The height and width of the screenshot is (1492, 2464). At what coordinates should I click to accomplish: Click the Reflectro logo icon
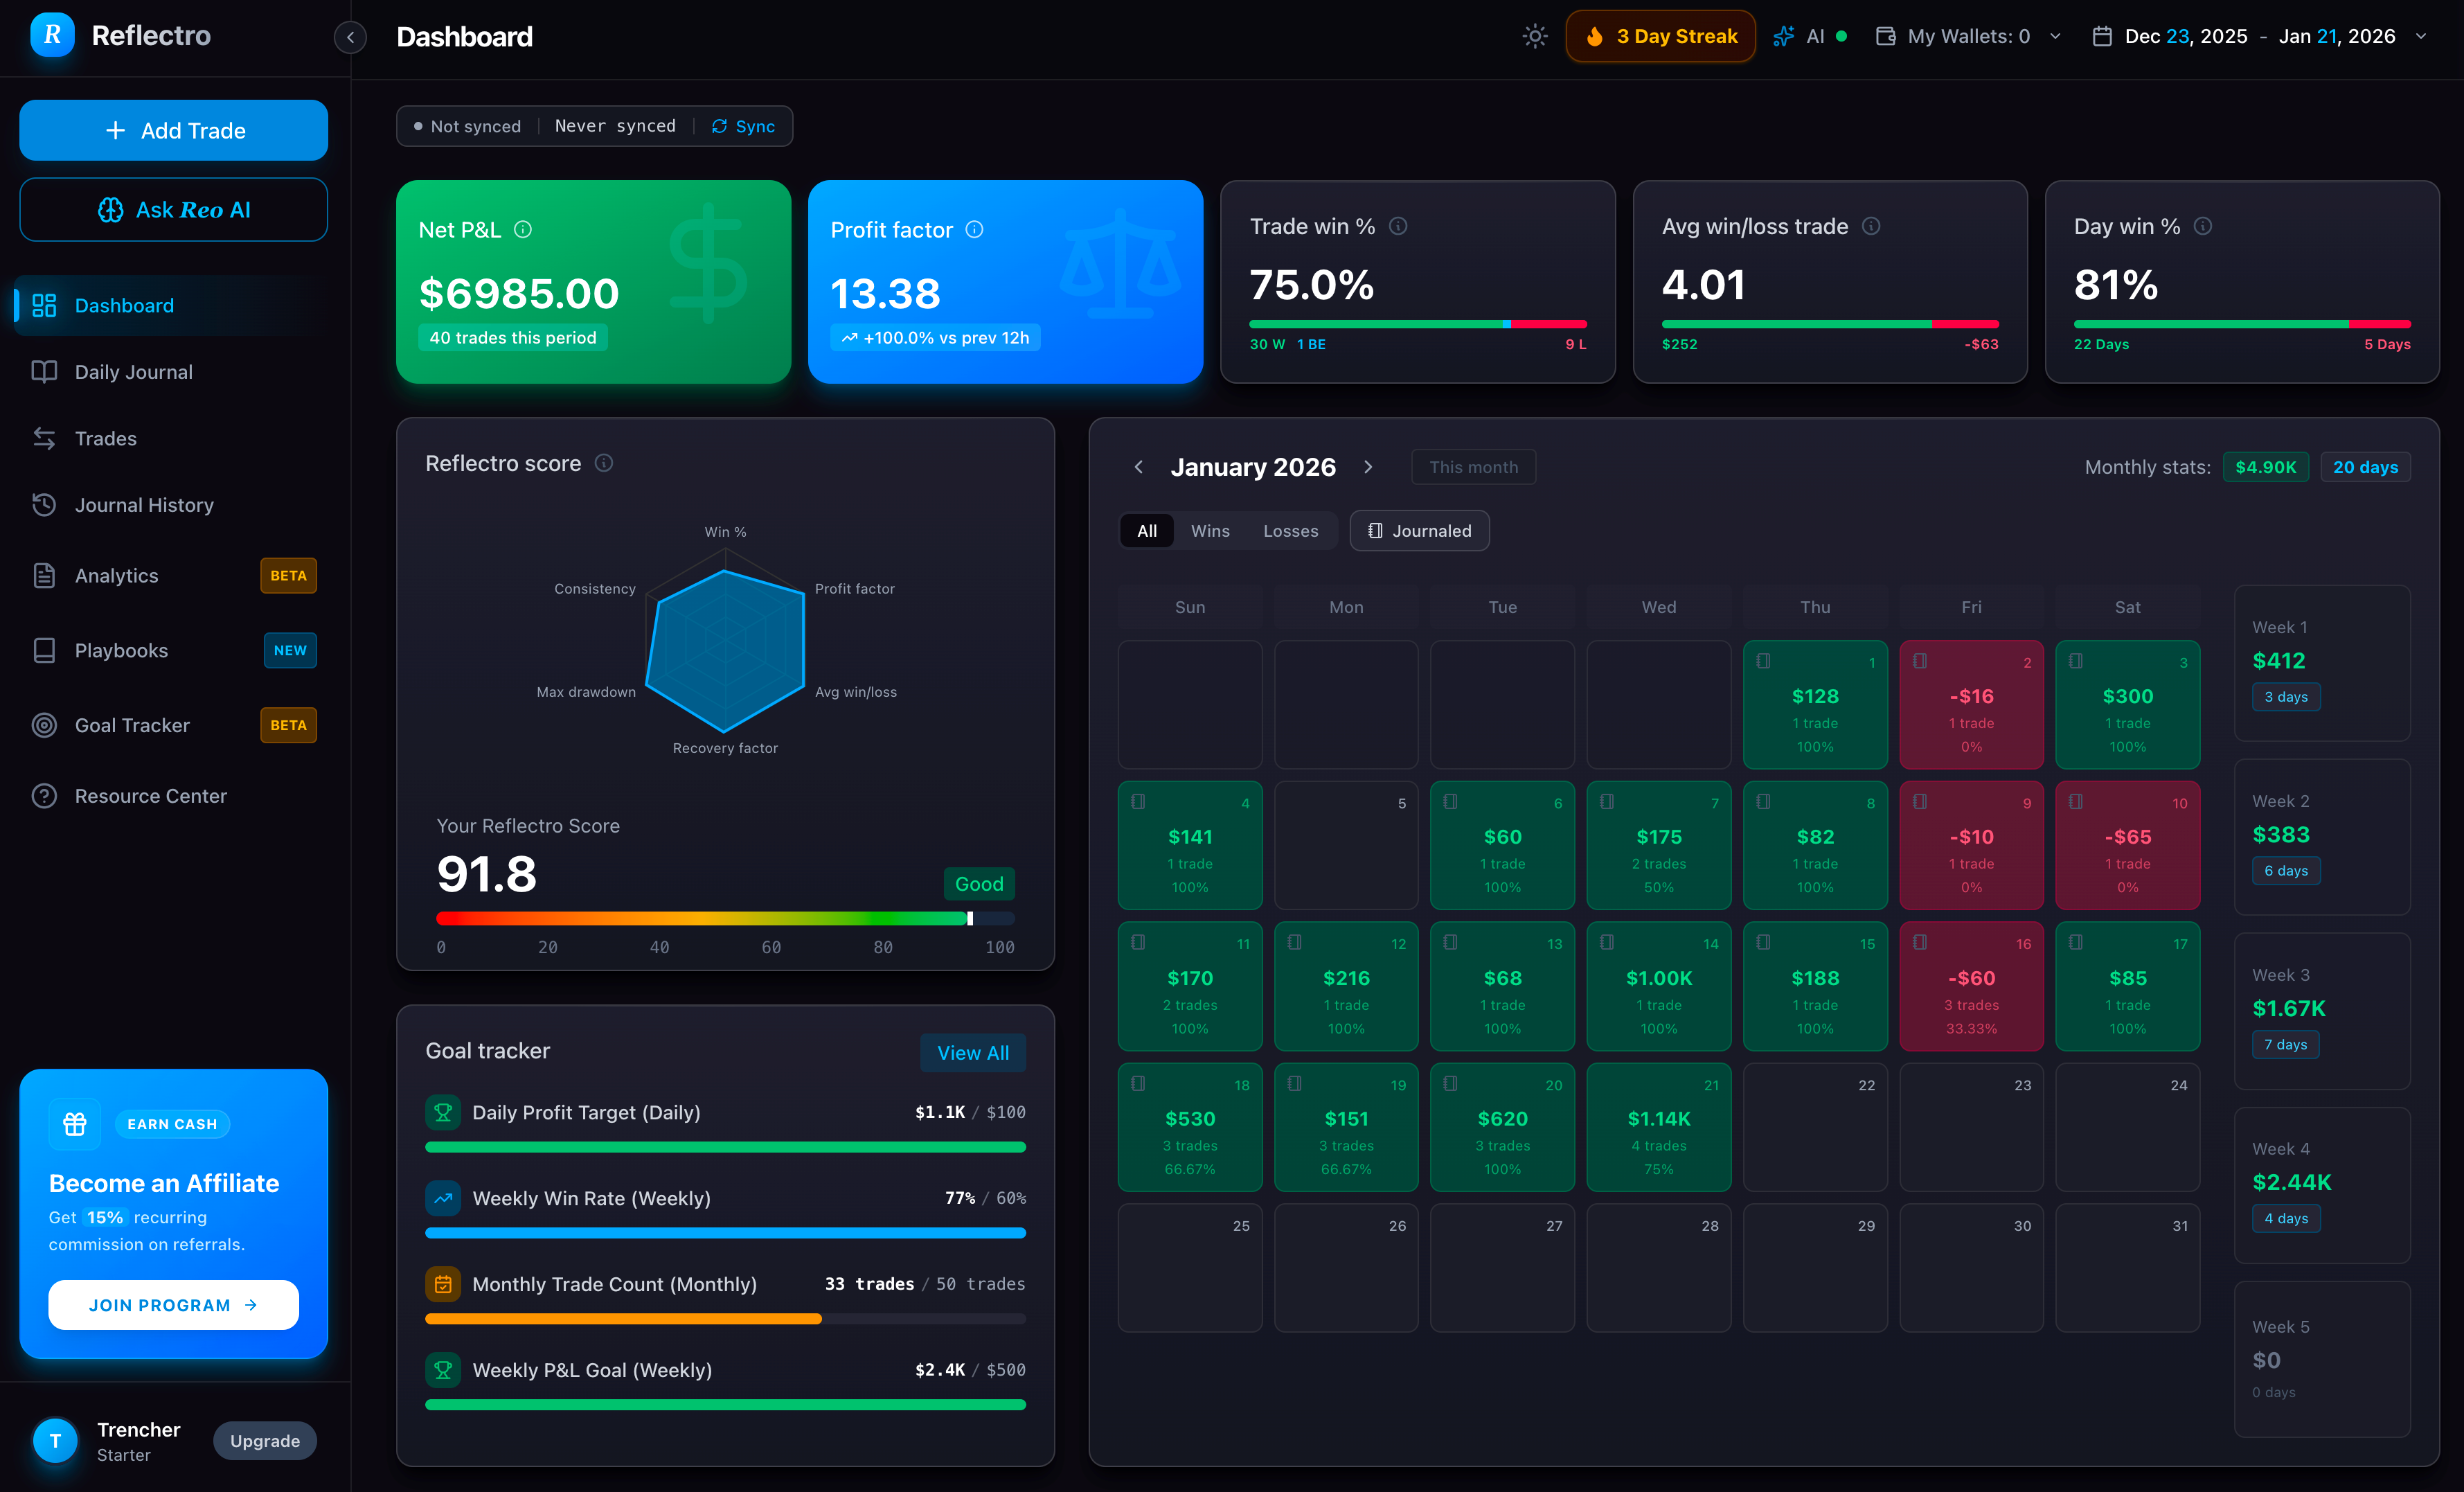(52, 36)
